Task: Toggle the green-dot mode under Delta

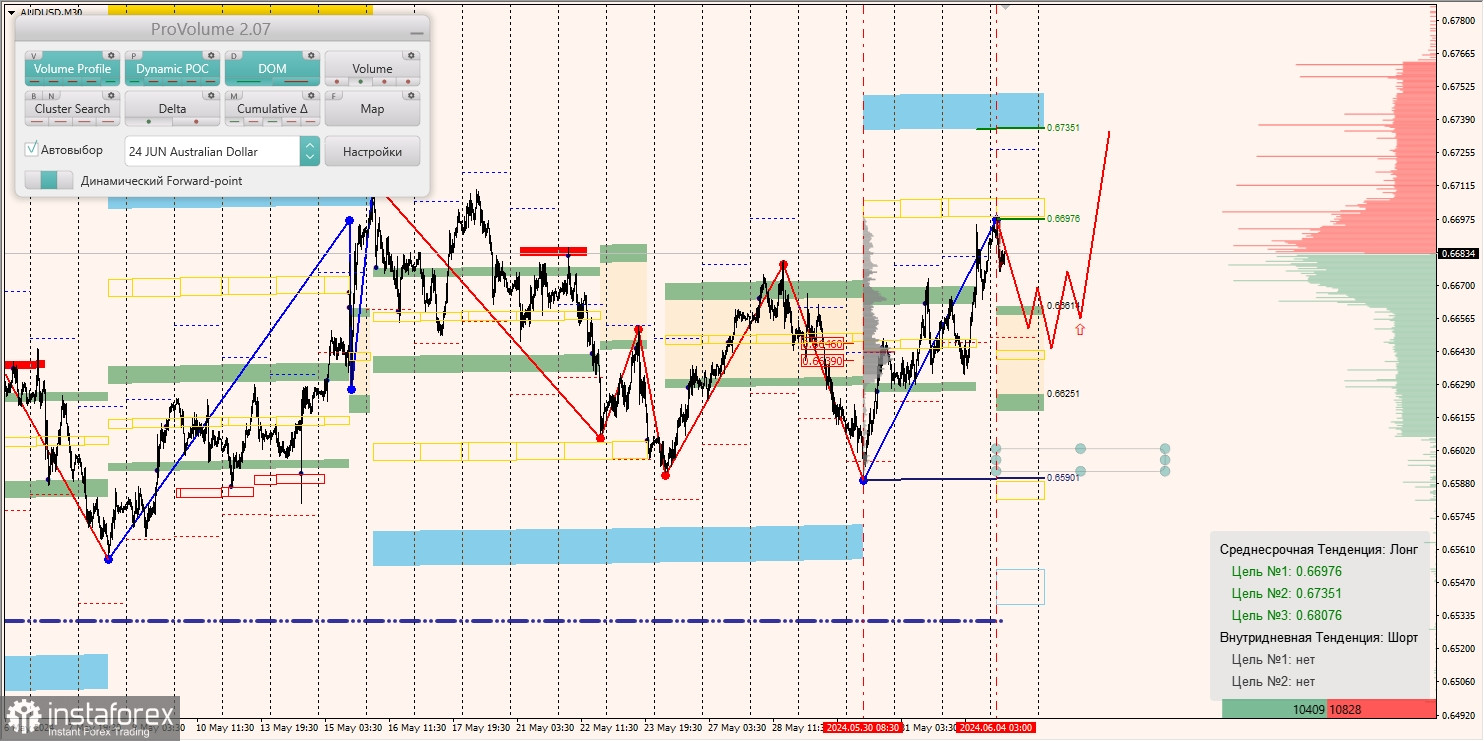Action: tap(149, 122)
